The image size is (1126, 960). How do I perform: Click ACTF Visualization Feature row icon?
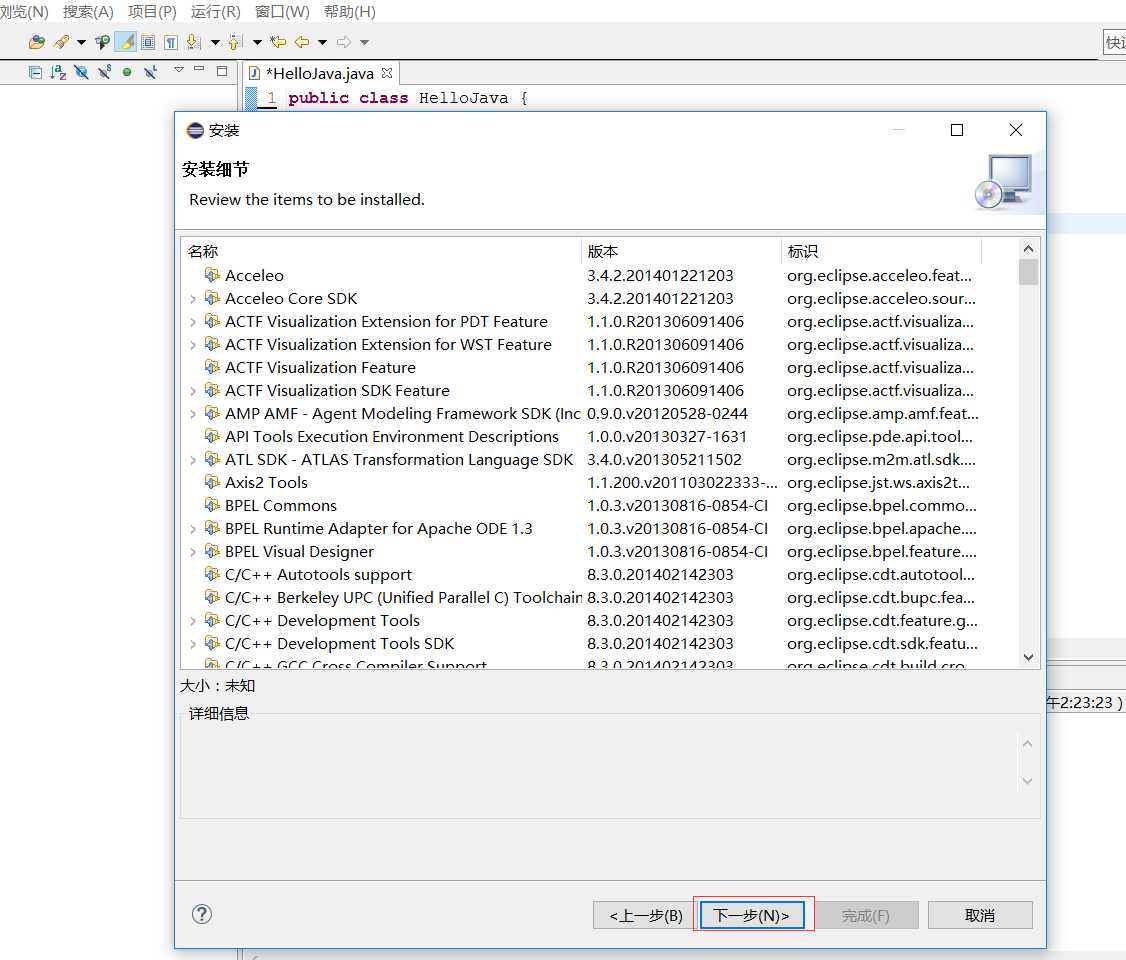click(x=212, y=367)
